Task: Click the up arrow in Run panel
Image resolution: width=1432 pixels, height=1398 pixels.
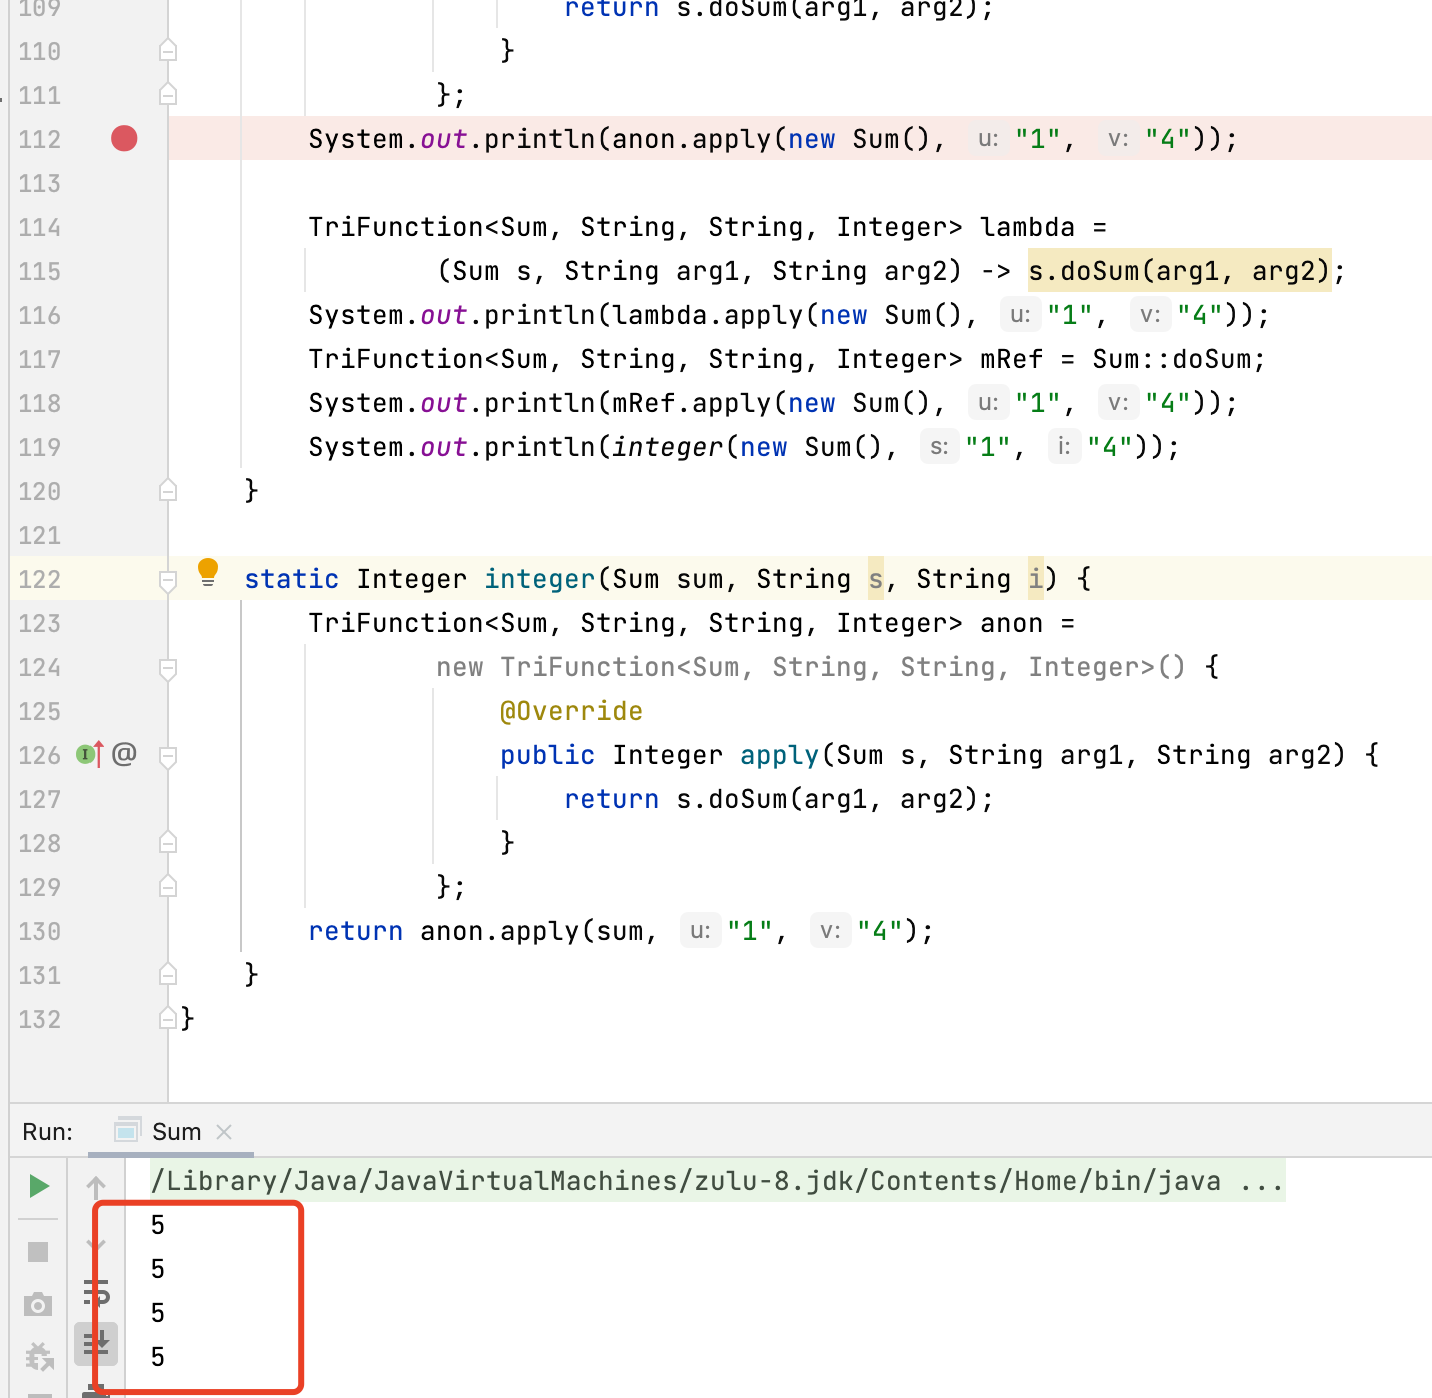Action: pyautogui.click(x=96, y=1187)
